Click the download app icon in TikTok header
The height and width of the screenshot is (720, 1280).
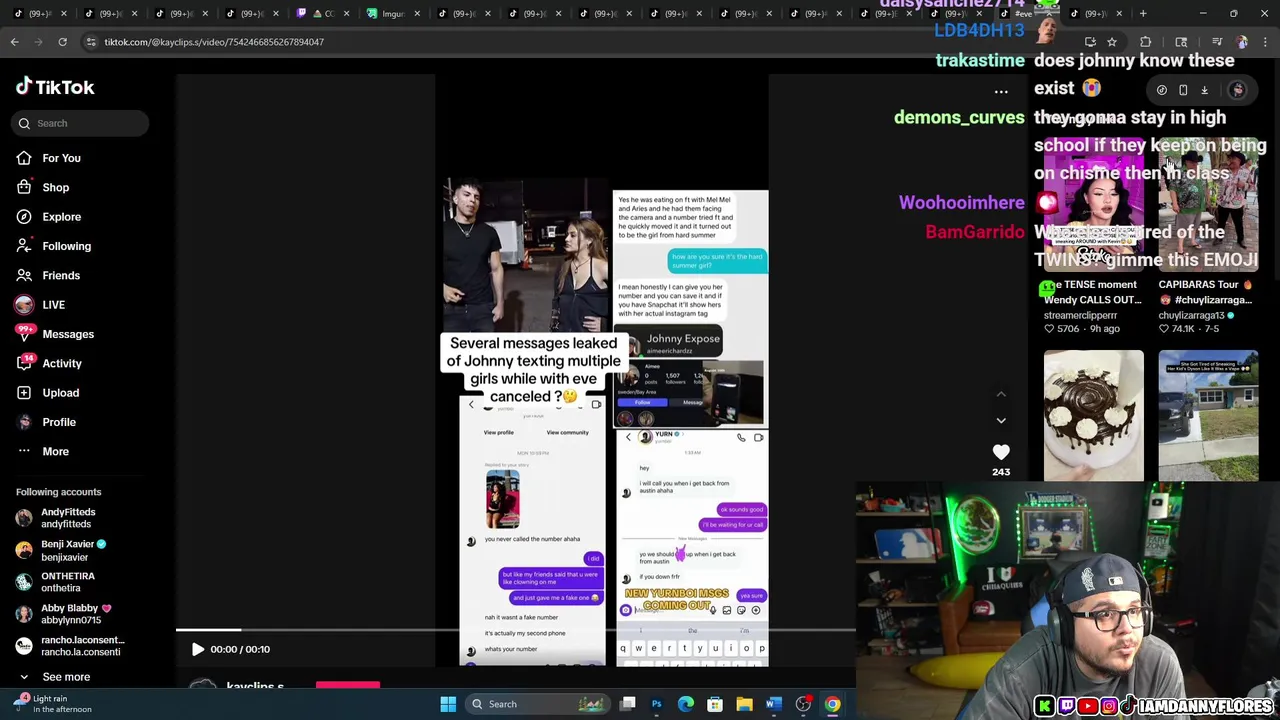pos(1204,90)
